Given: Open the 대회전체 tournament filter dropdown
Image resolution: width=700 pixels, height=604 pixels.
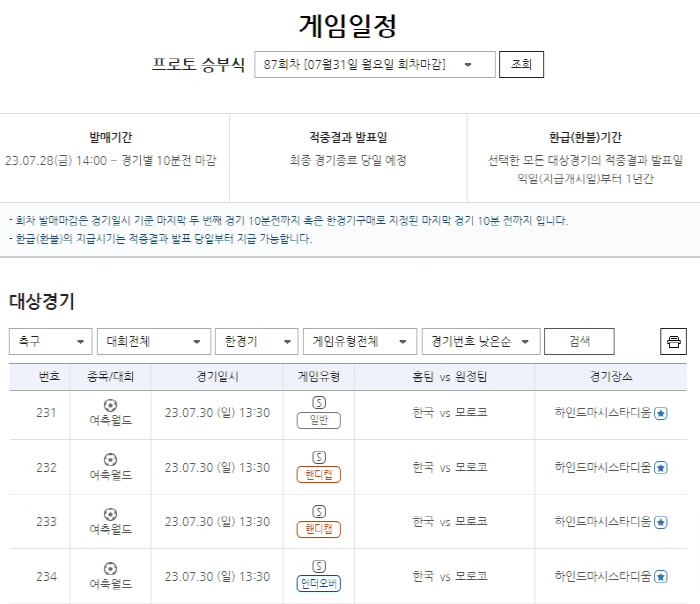Looking at the screenshot, I should pyautogui.click(x=154, y=342).
